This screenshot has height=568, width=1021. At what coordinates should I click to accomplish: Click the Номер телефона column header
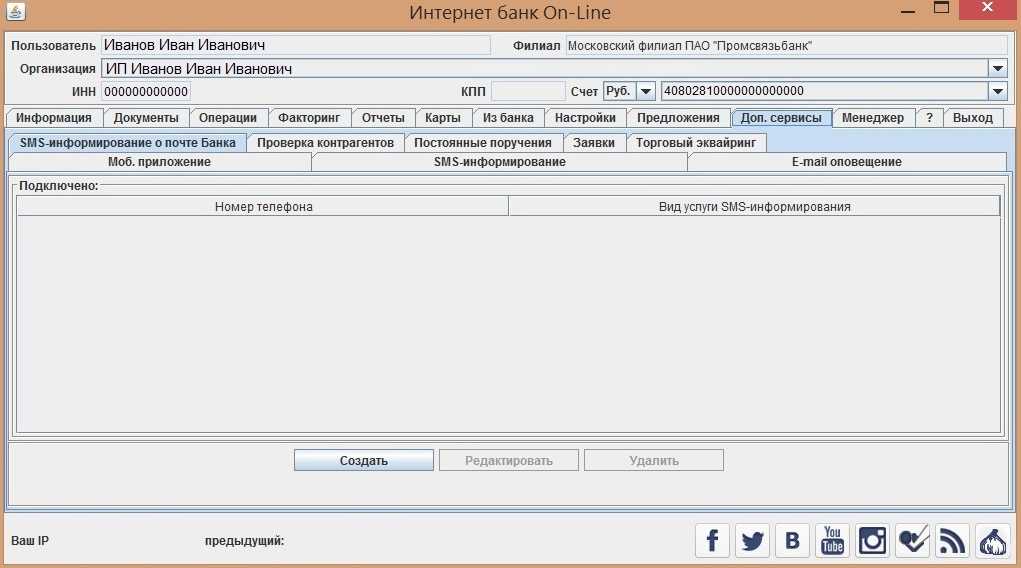[x=263, y=207]
